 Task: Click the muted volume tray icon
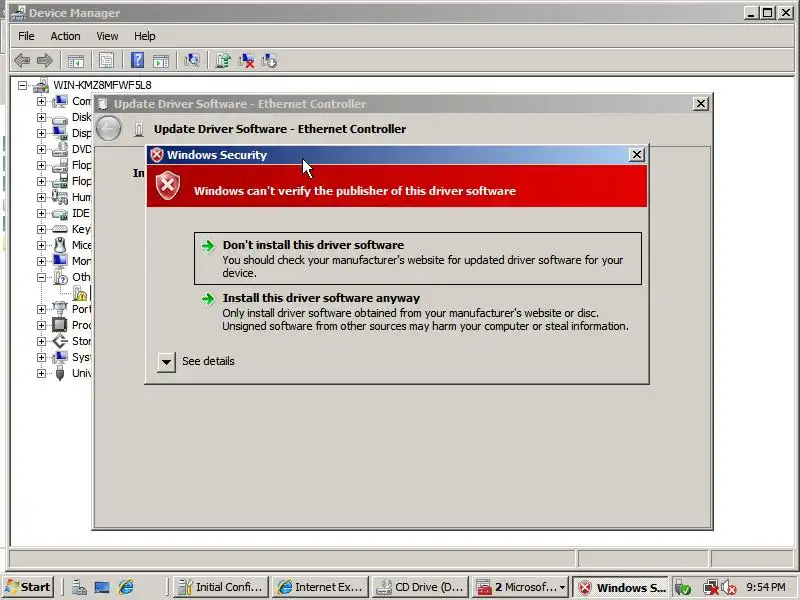point(729,588)
